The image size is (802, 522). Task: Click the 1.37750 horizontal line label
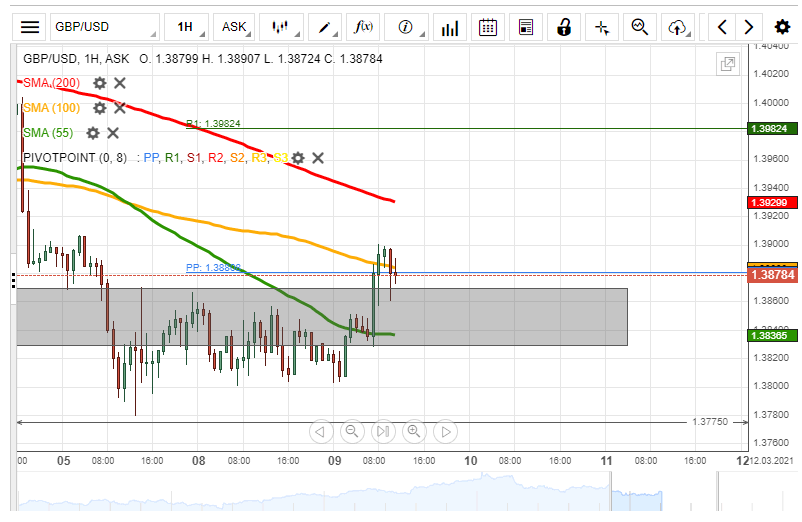pos(710,422)
